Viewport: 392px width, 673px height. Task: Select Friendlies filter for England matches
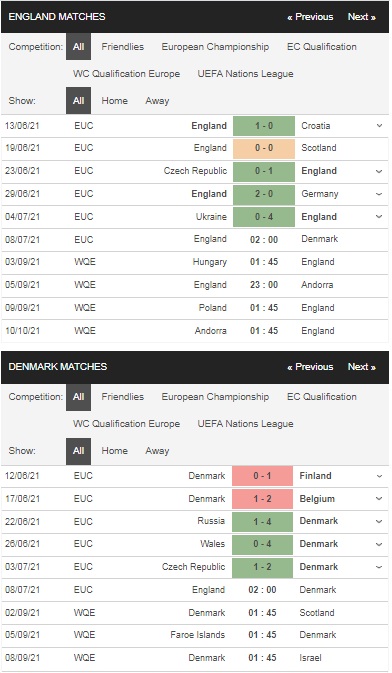click(x=123, y=47)
